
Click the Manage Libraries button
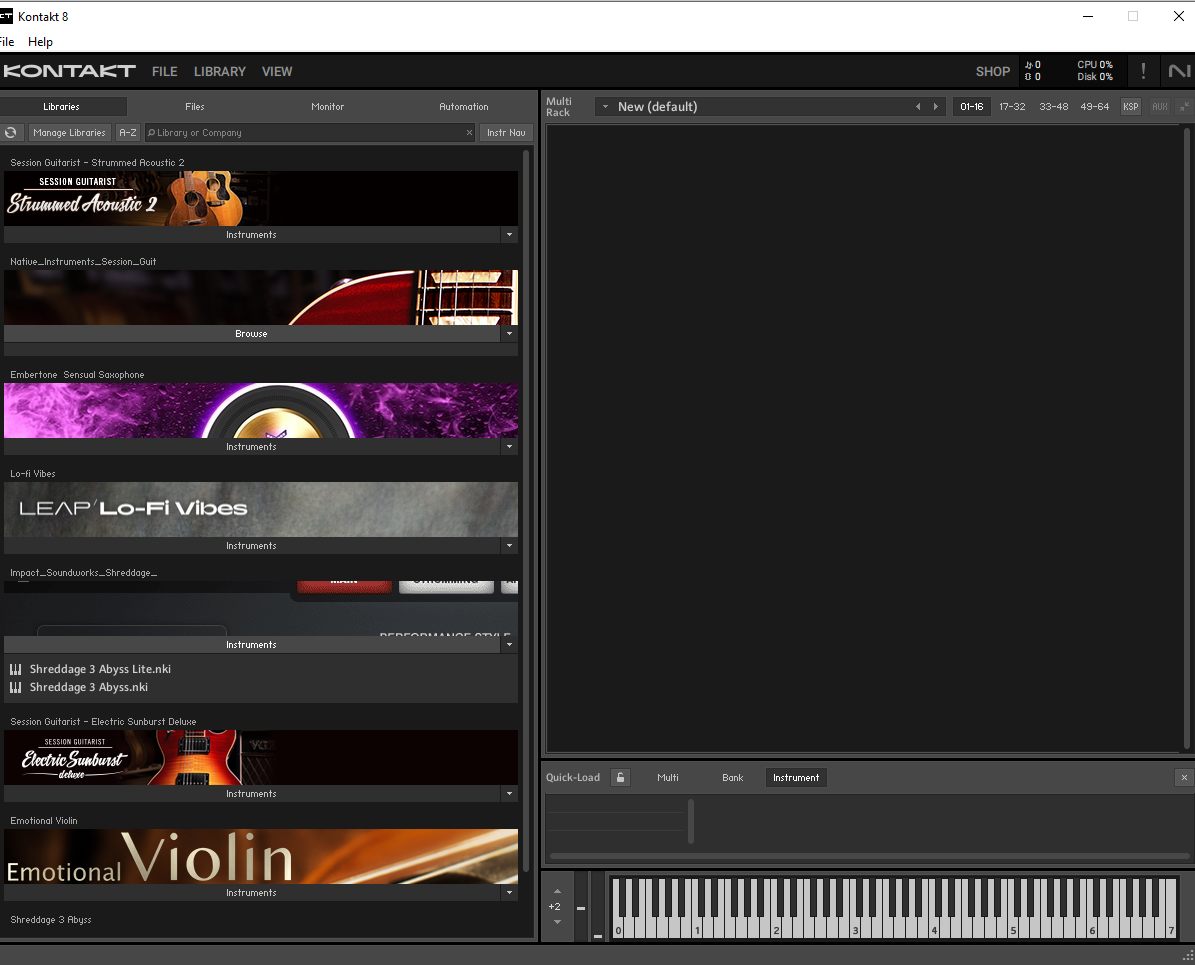(69, 133)
